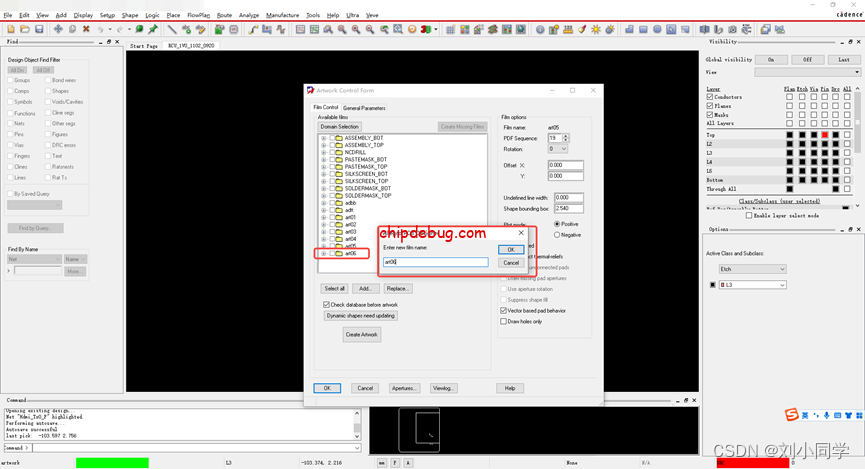Screen dimensions: 865x469
Task: Expand the SILKSCREEN_TOP film tree node
Action: point(323,181)
